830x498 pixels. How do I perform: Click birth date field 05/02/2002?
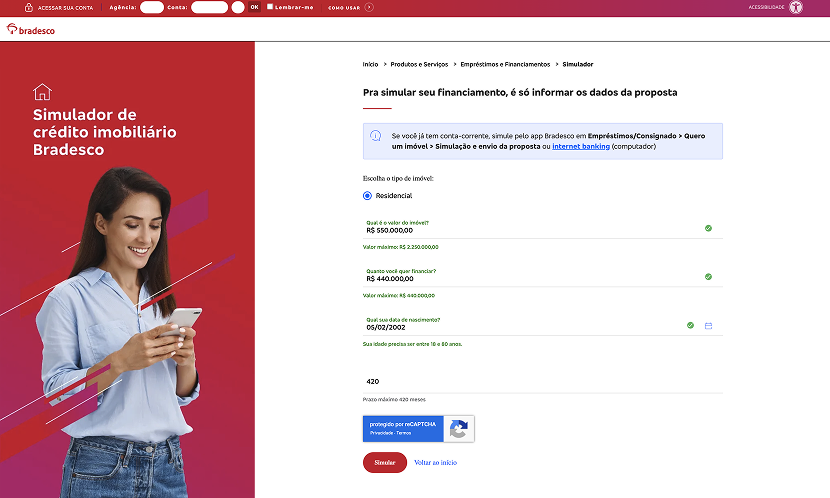pyautogui.click(x=543, y=325)
